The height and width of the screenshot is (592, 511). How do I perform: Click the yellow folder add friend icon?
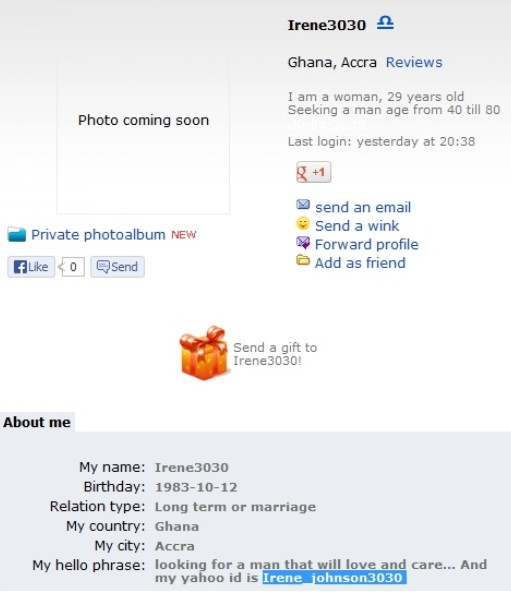pyautogui.click(x=303, y=261)
